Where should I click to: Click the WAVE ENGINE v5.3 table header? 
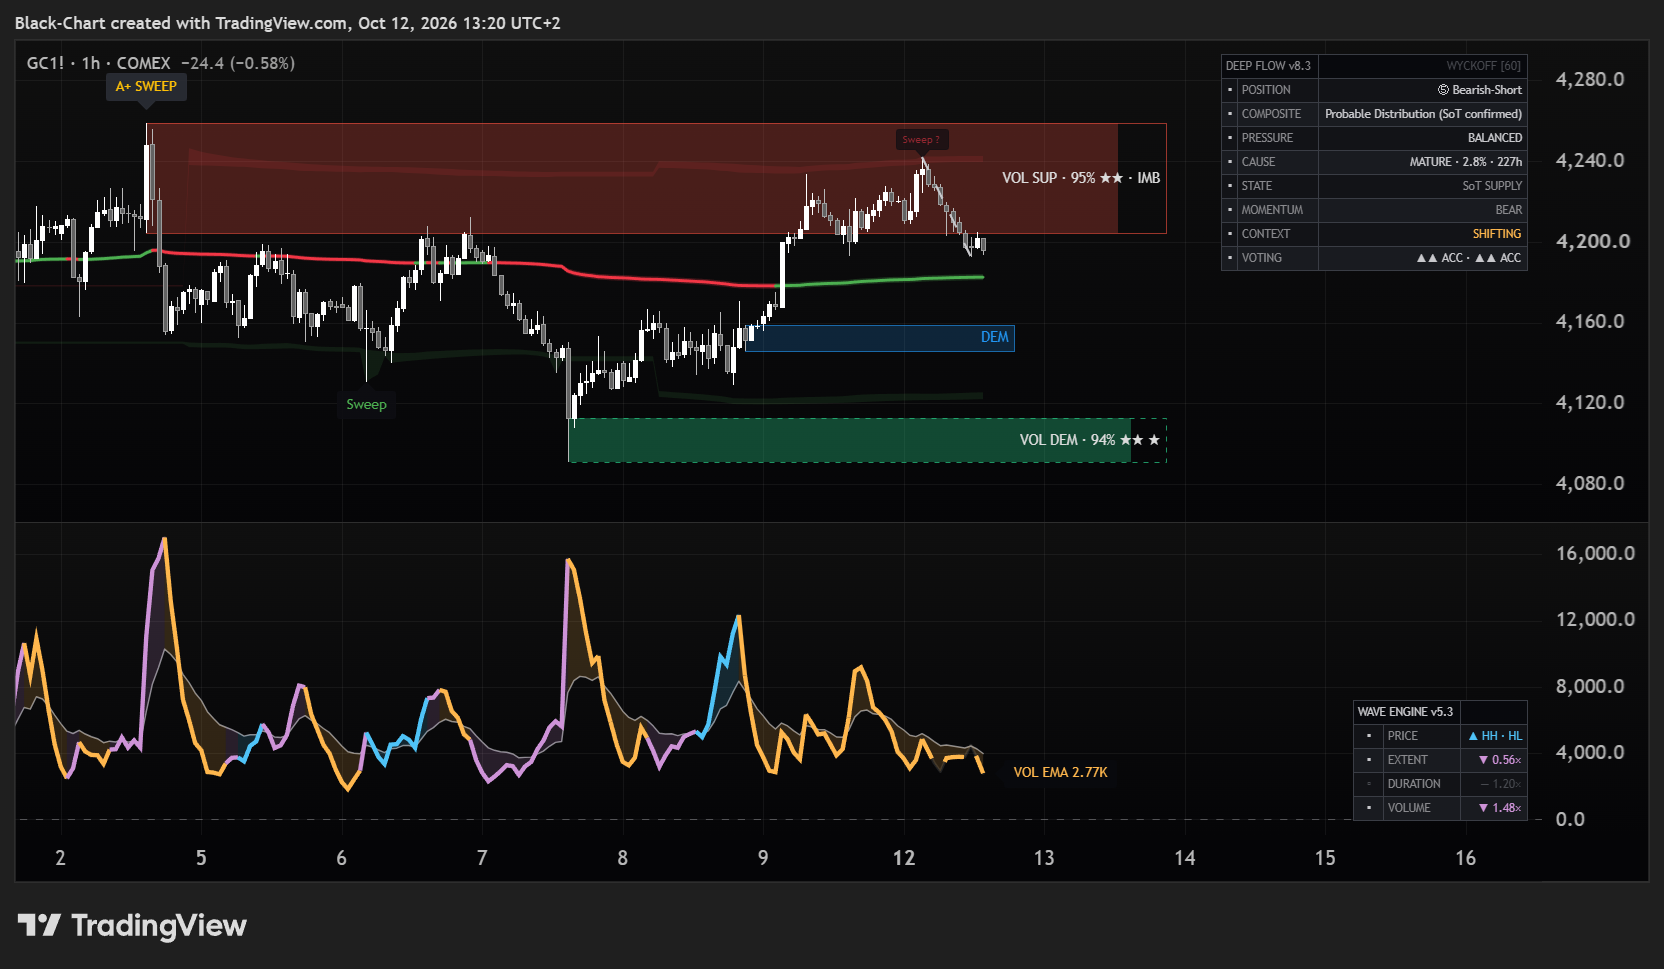click(x=1405, y=712)
